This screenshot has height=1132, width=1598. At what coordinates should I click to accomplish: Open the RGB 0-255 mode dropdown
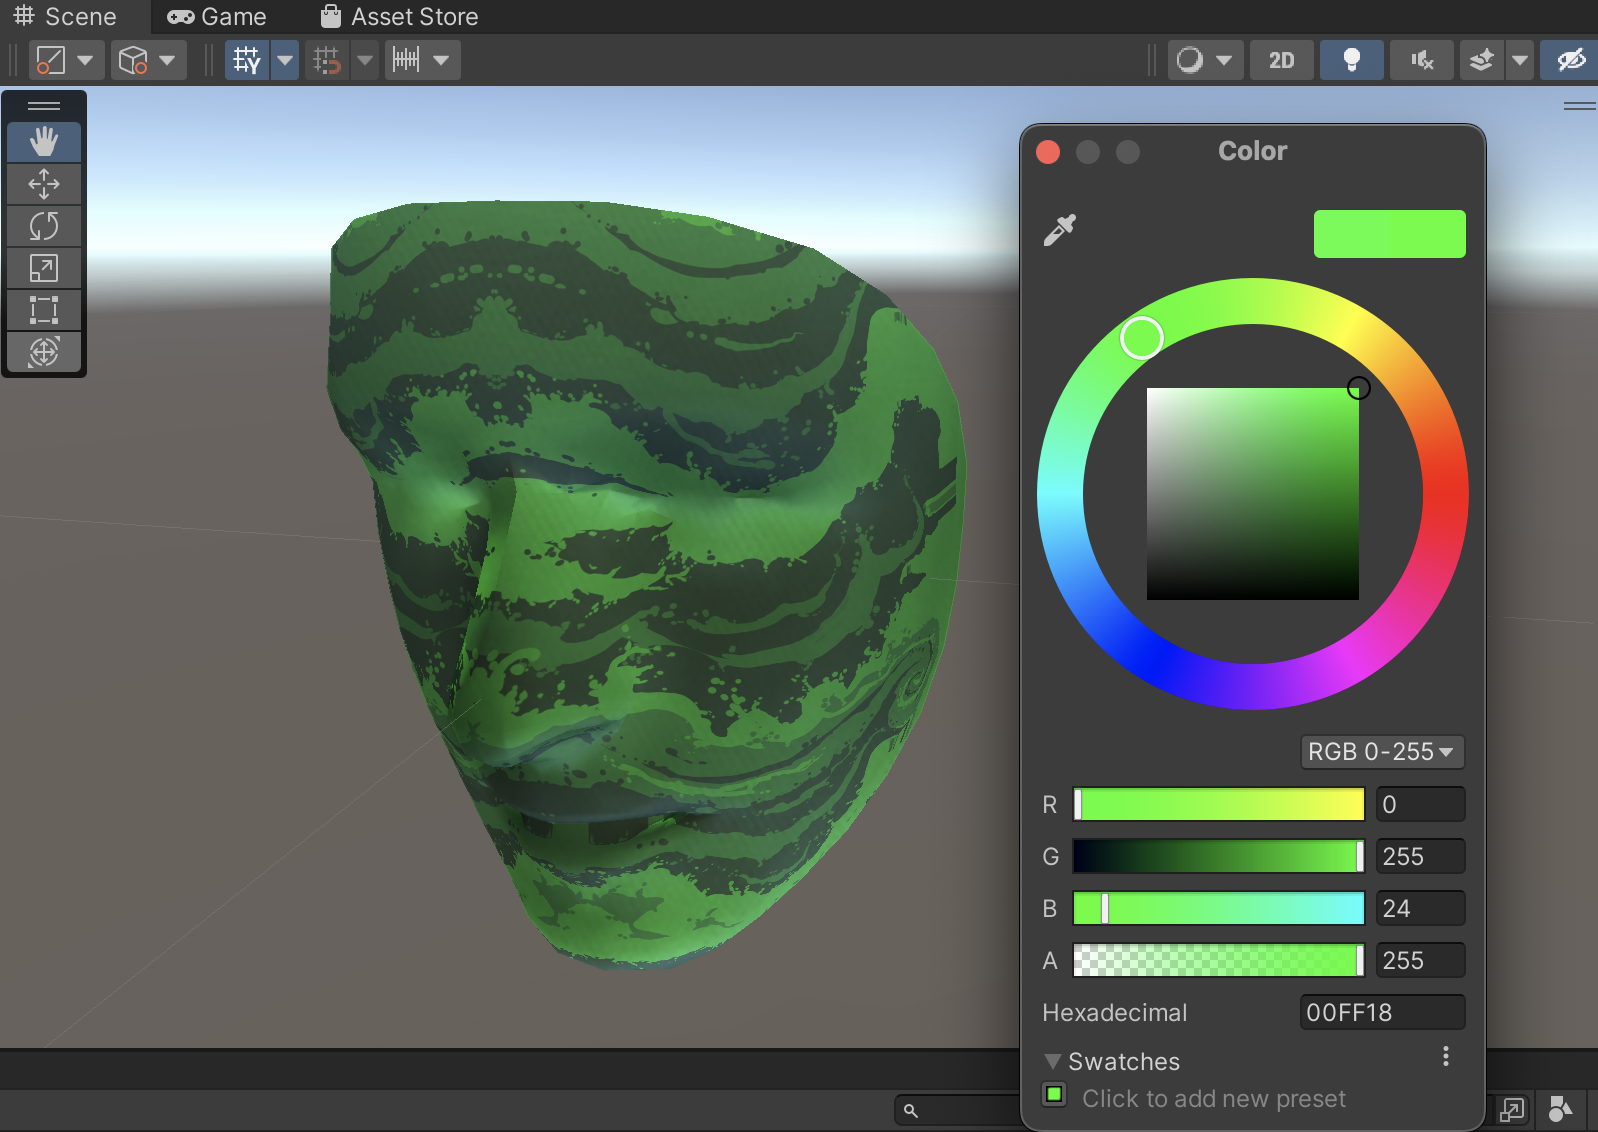(x=1381, y=752)
